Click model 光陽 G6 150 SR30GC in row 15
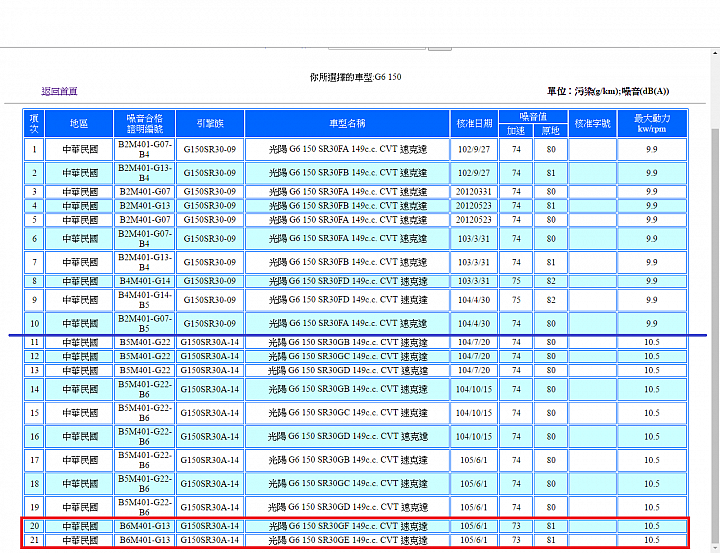The height and width of the screenshot is (553, 720). click(347, 413)
